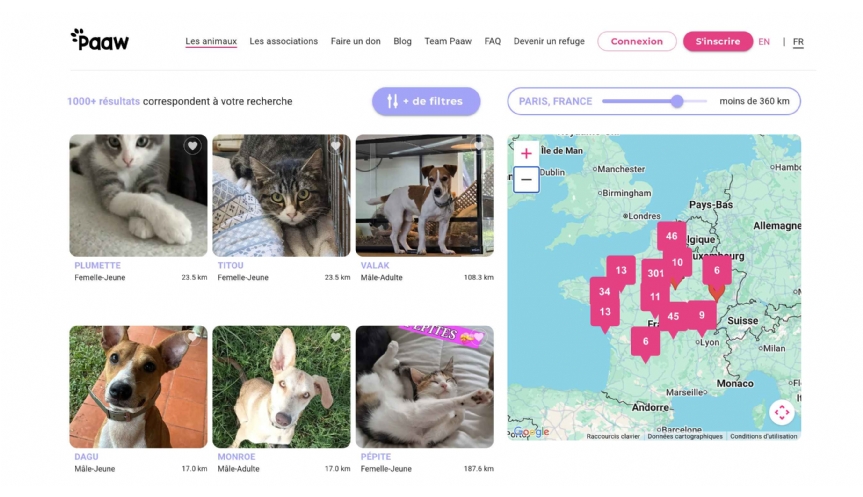Recenter the map with the crosshair button
The height and width of the screenshot is (497, 863).
coord(781,412)
